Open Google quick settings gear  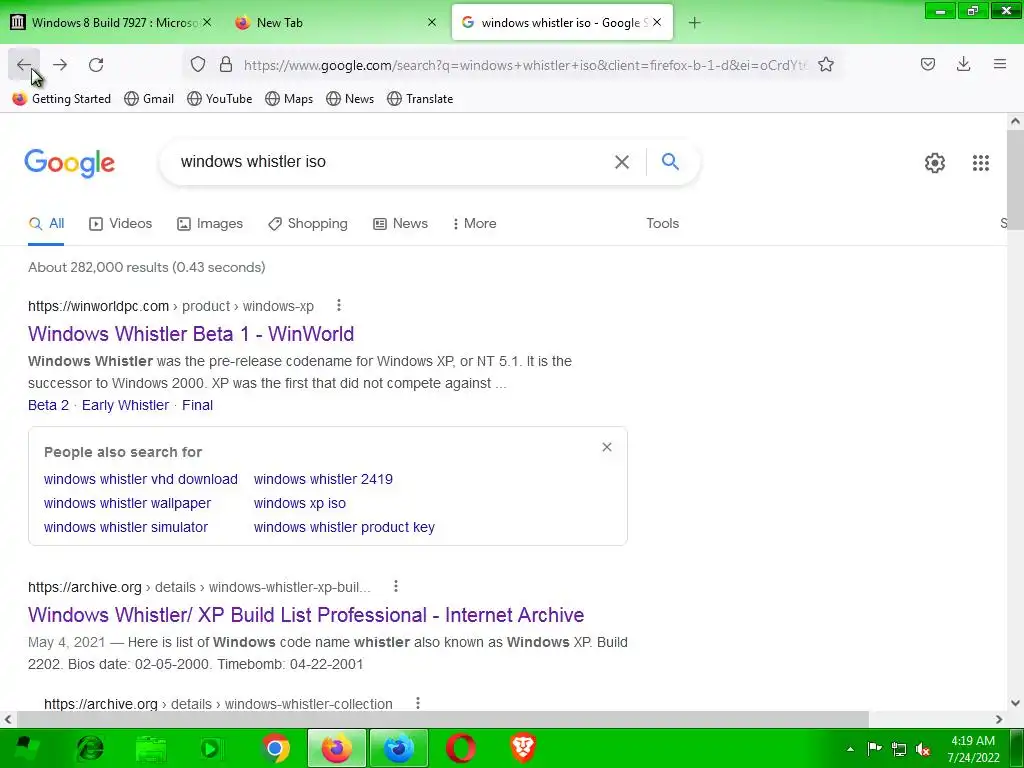(935, 163)
